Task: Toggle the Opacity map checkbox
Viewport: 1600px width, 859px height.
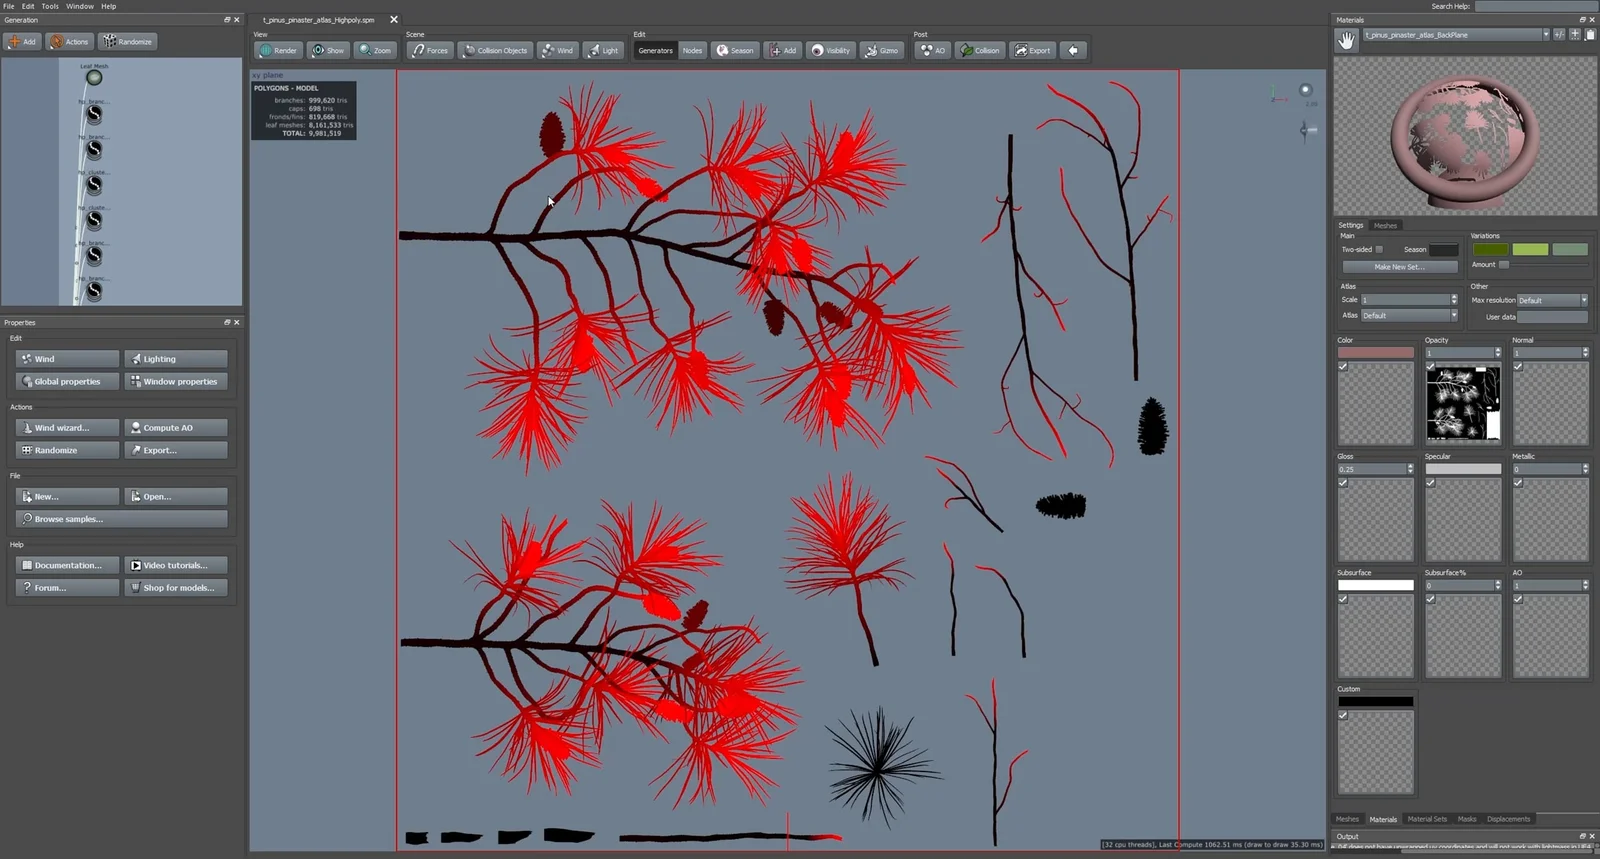Action: tap(1430, 367)
